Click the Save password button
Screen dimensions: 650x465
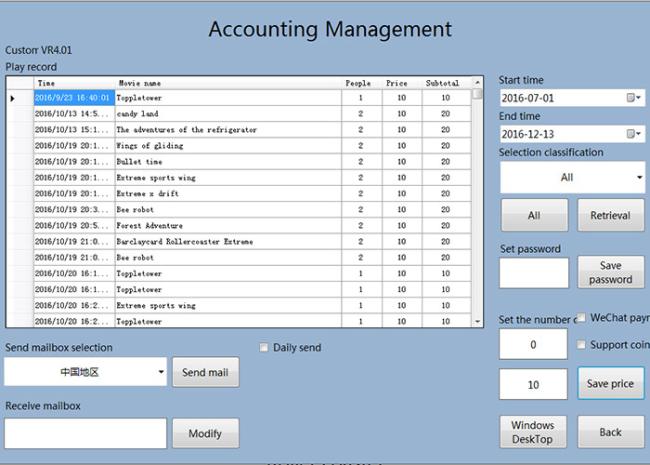pyautogui.click(x=610, y=273)
